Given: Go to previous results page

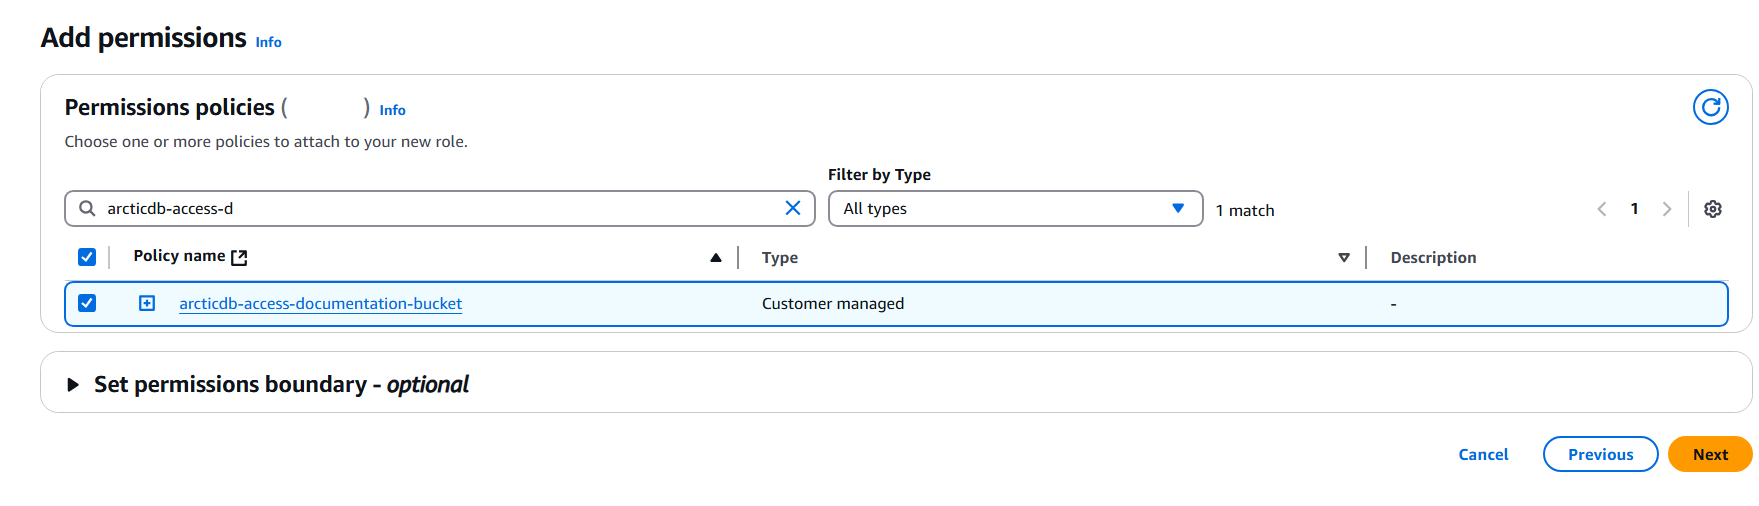Looking at the screenshot, I should [1602, 209].
